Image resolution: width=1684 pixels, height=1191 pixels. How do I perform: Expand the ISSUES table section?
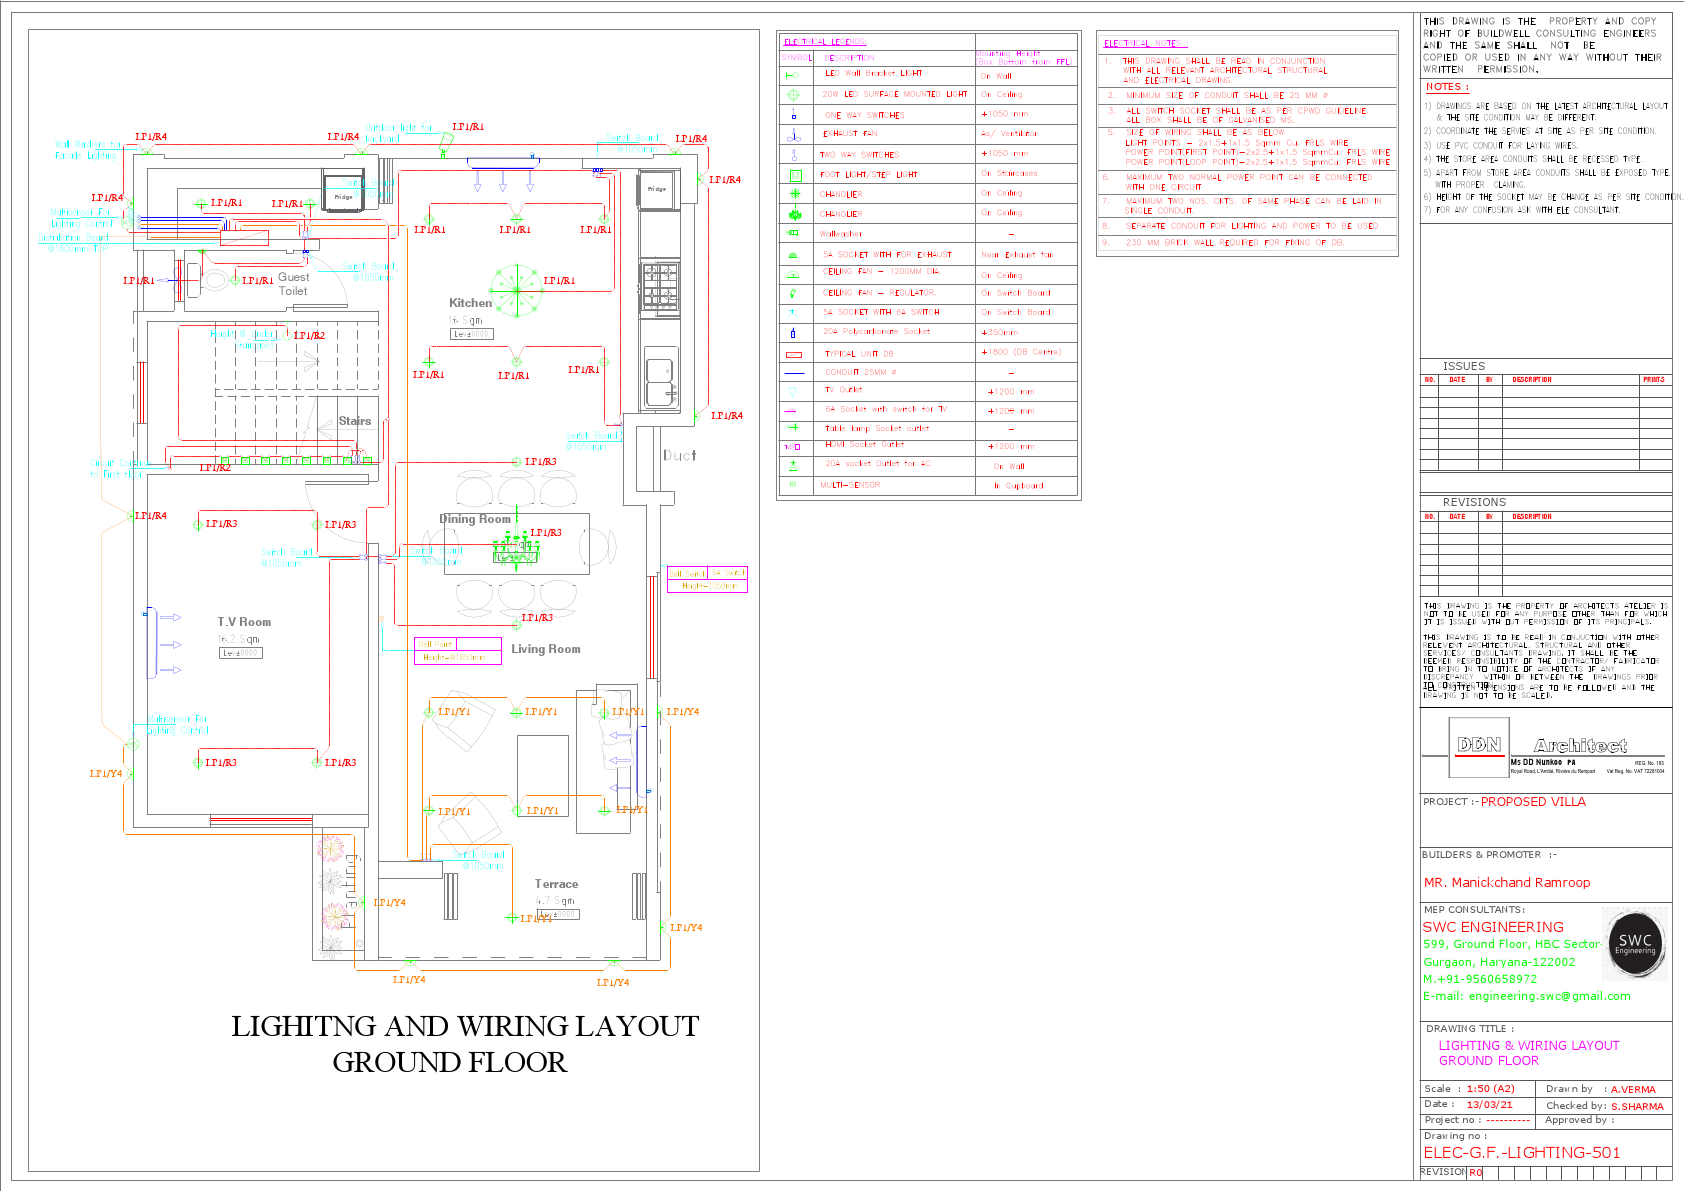pos(1462,366)
